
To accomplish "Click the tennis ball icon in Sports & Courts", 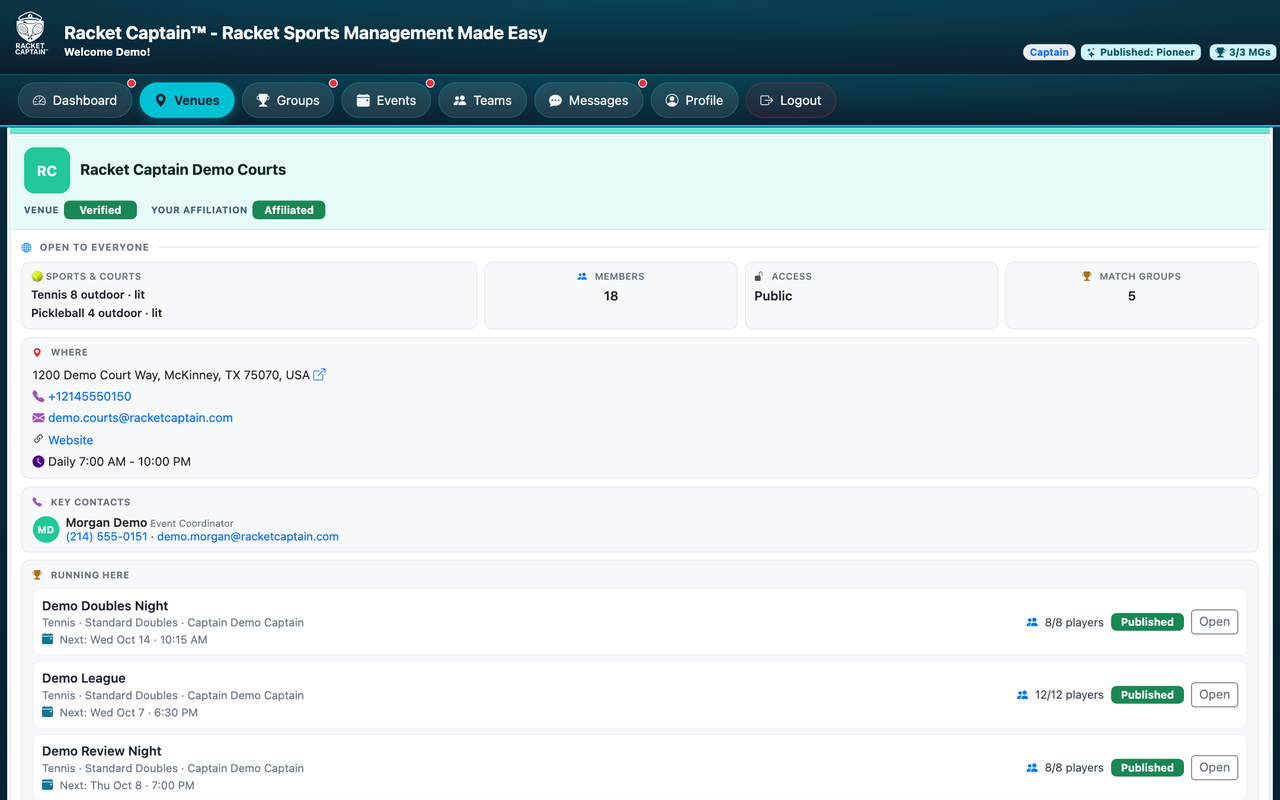I will [x=38, y=276].
